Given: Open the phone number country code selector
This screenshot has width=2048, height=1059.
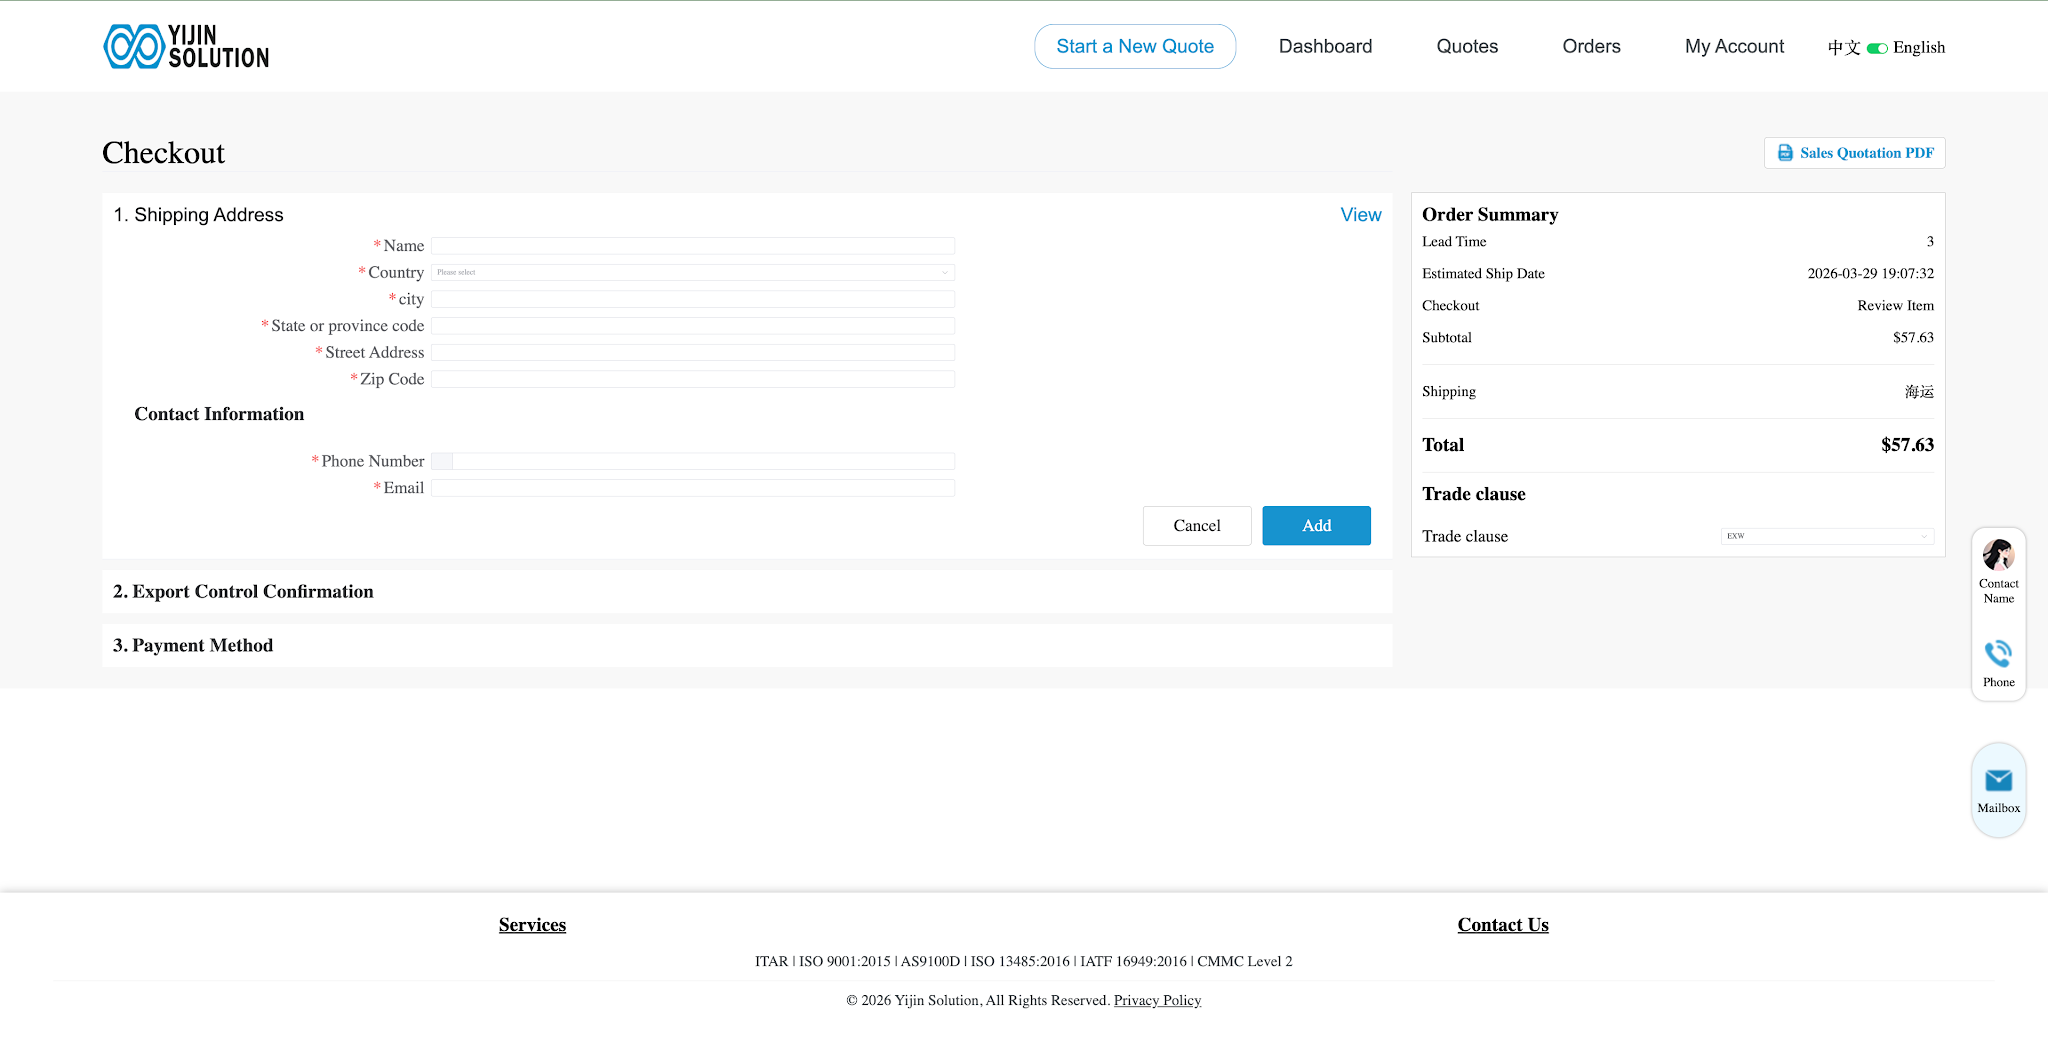Looking at the screenshot, I should pyautogui.click(x=441, y=461).
